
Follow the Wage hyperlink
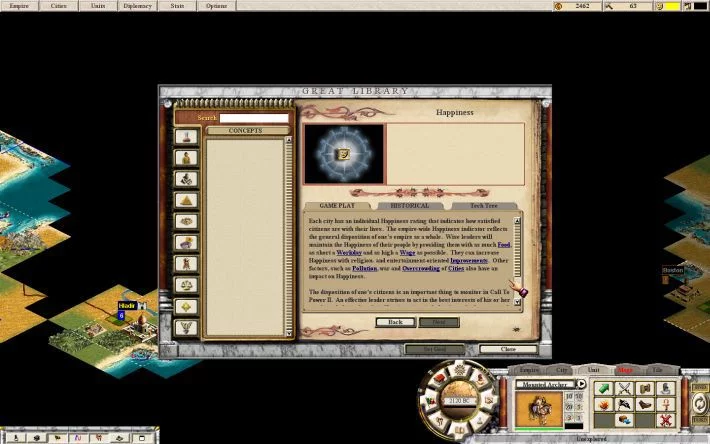[x=407, y=253]
